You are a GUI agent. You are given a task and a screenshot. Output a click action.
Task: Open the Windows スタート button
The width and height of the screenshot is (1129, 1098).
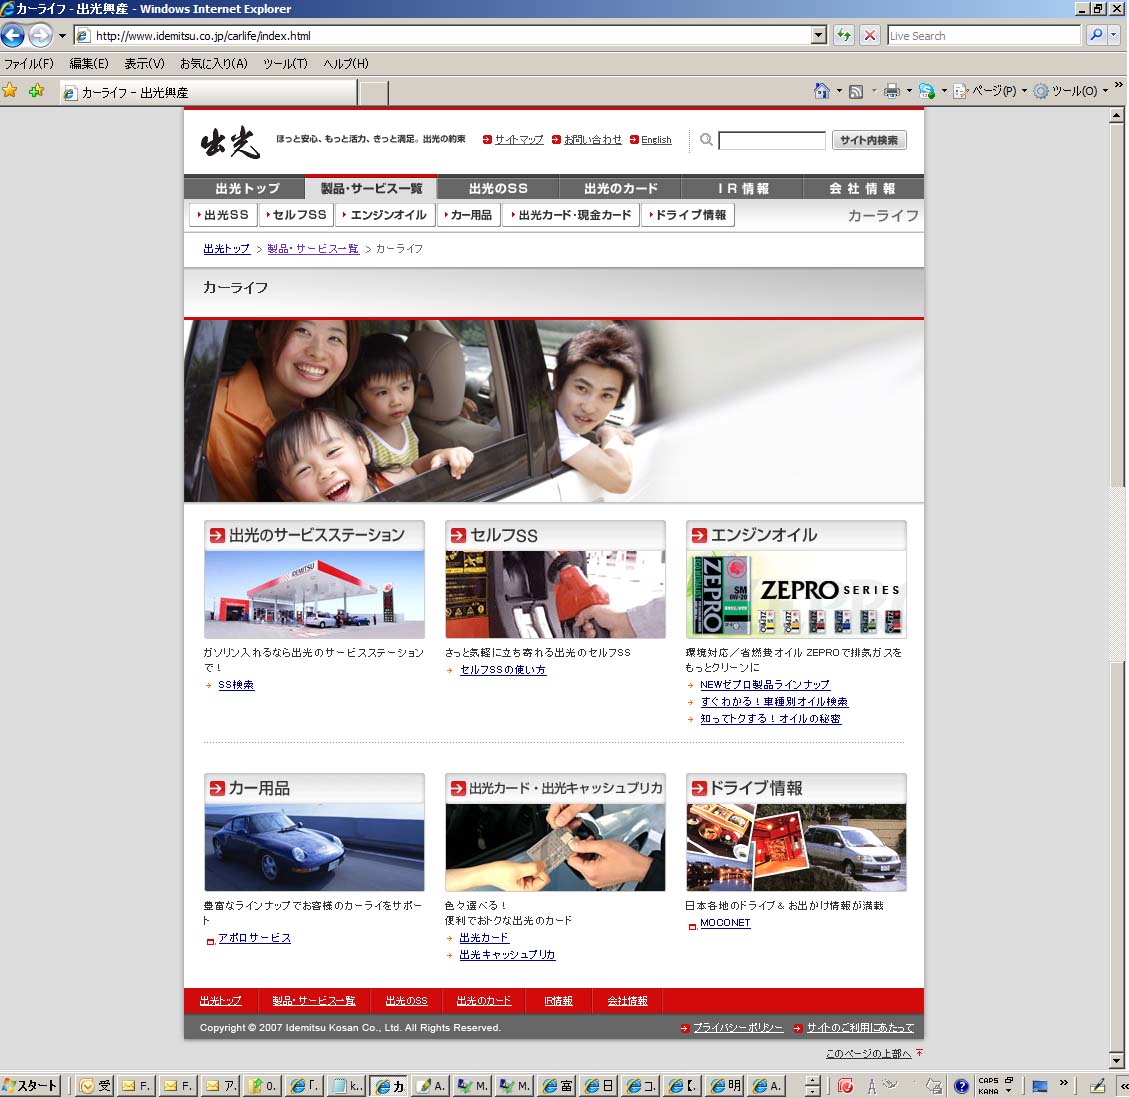pyautogui.click(x=30, y=1085)
